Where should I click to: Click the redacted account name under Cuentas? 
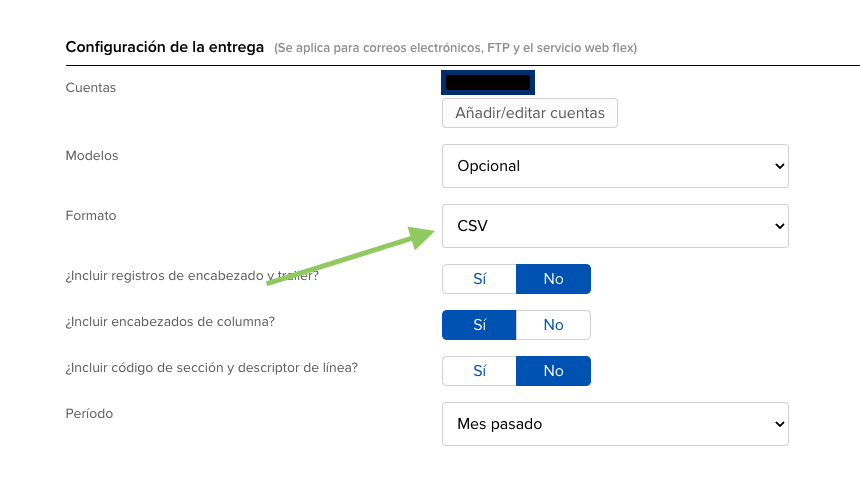[x=488, y=82]
